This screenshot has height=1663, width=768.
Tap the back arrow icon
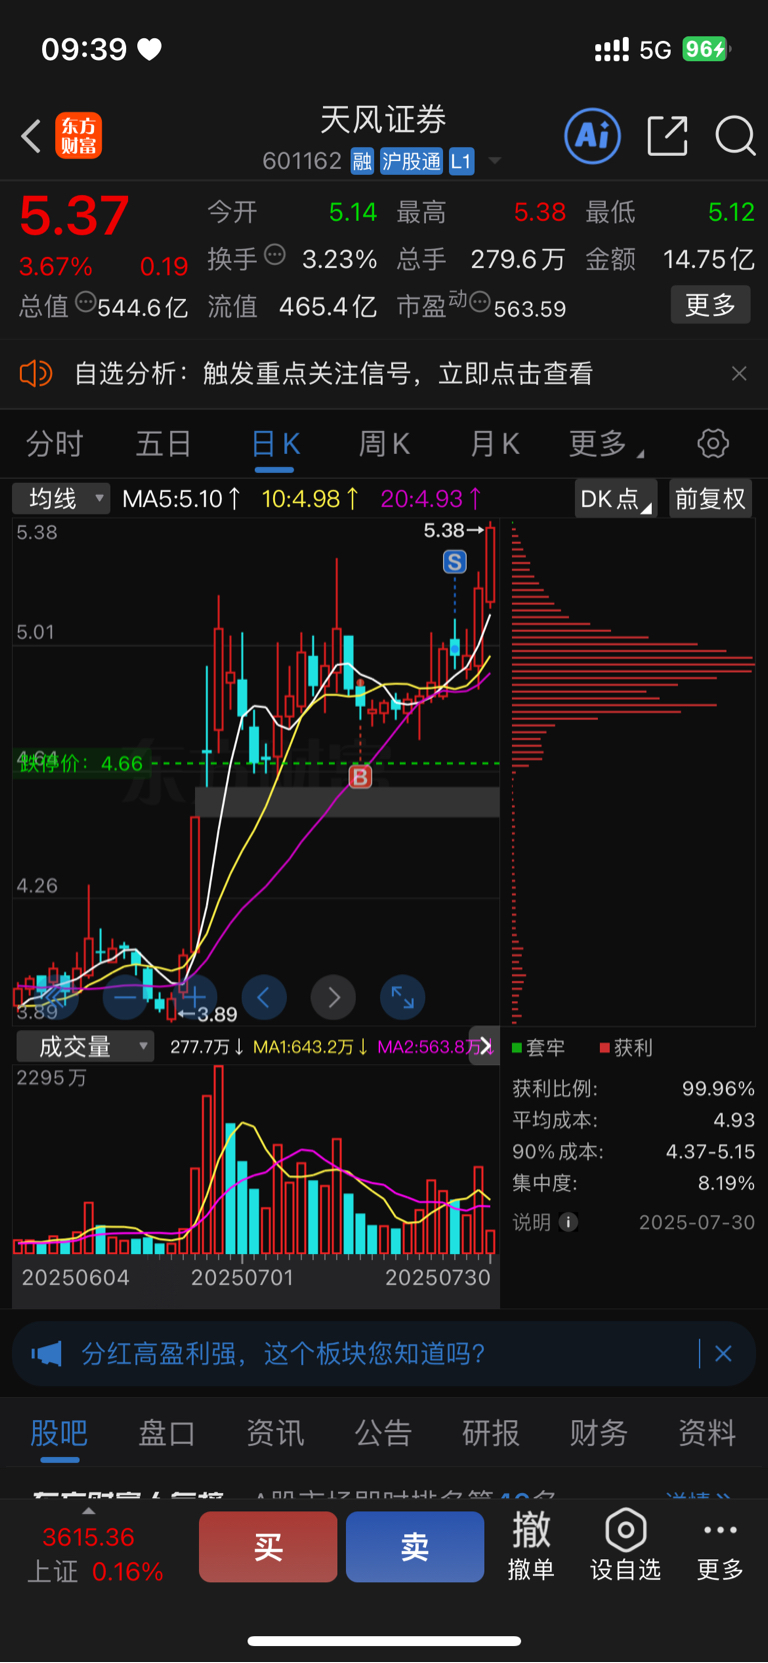[x=31, y=136]
